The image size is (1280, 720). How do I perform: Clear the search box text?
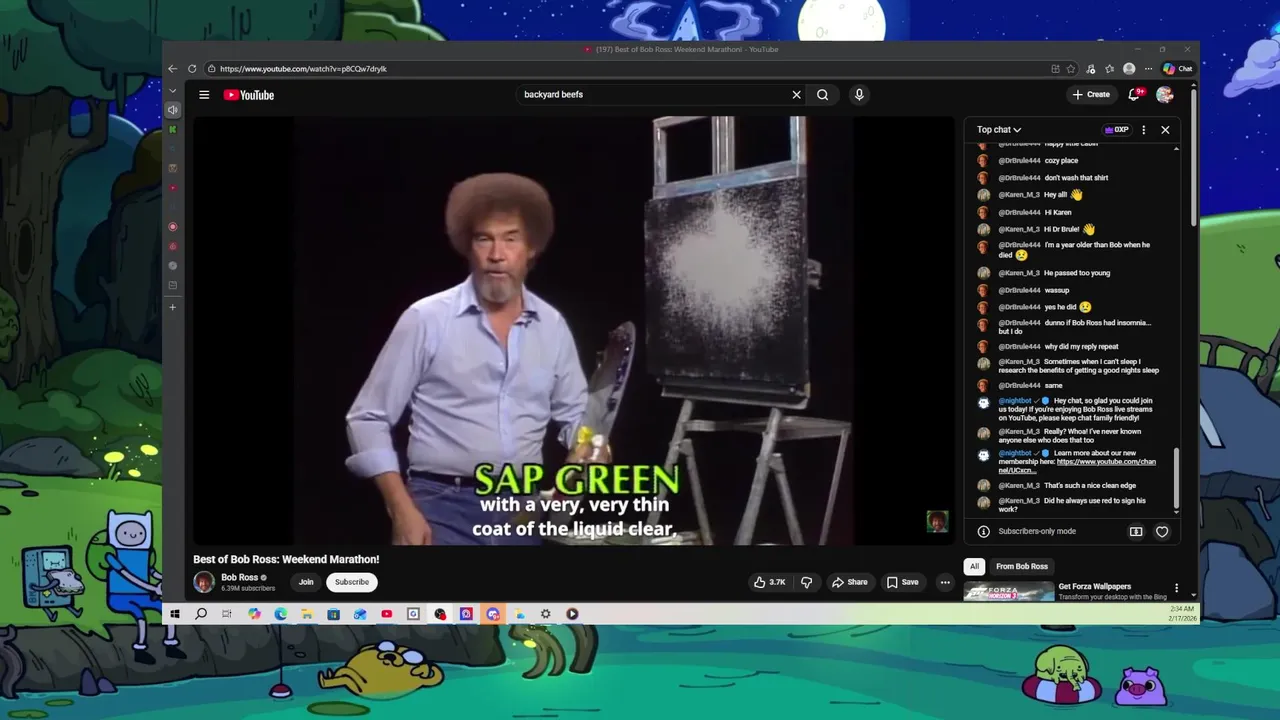pos(796,95)
